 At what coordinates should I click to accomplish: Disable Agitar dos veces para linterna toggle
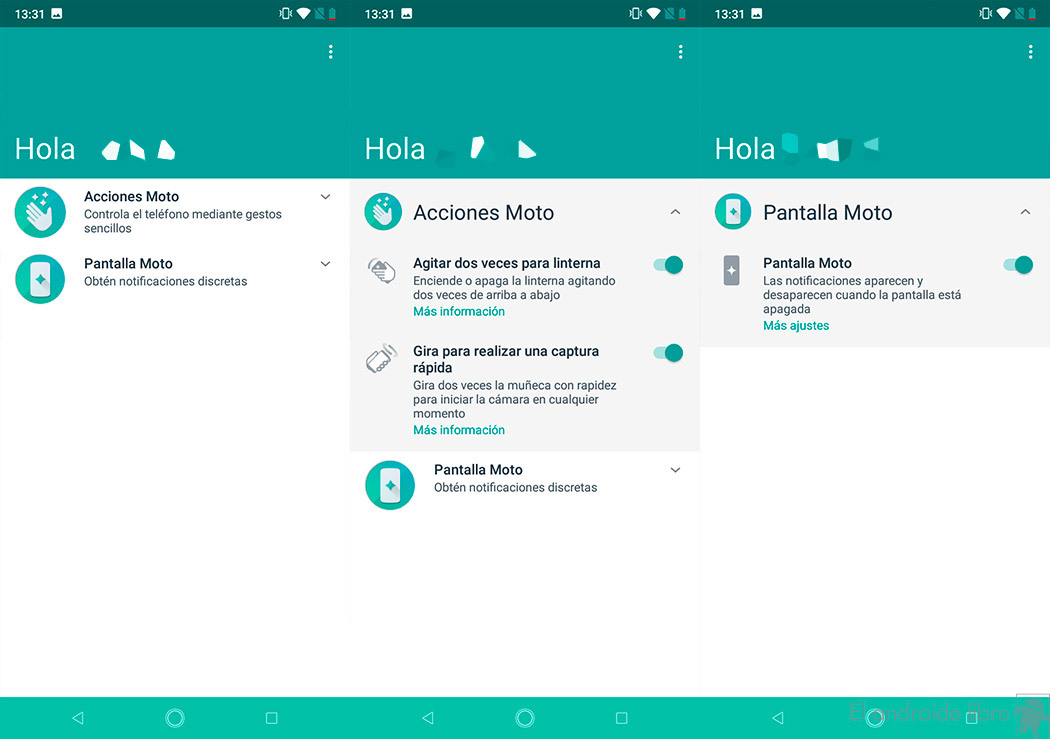click(668, 265)
